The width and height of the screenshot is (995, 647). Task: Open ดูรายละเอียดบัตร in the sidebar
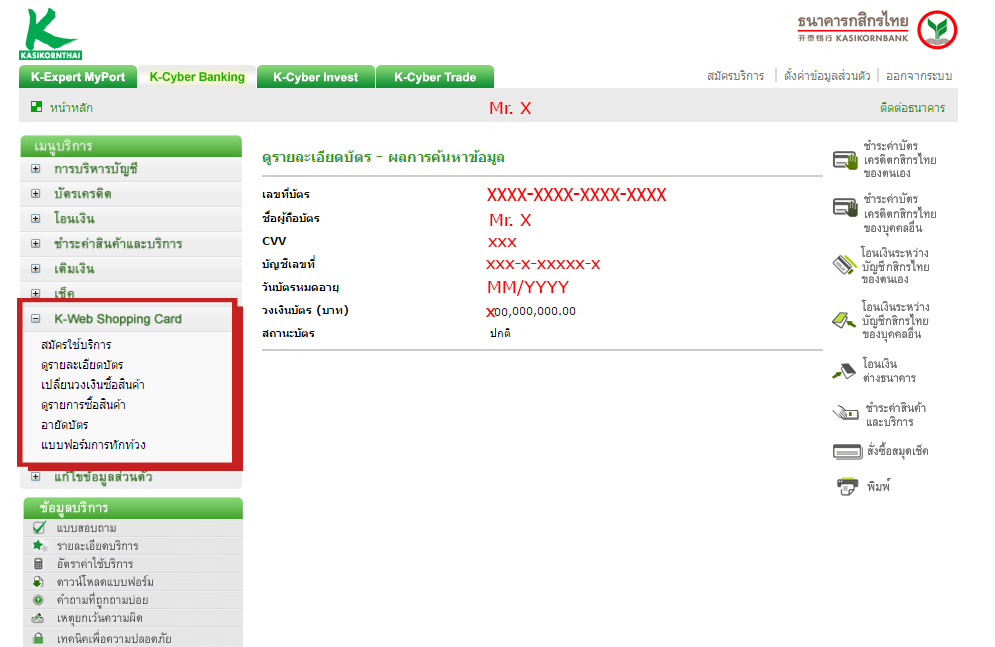tap(82, 365)
